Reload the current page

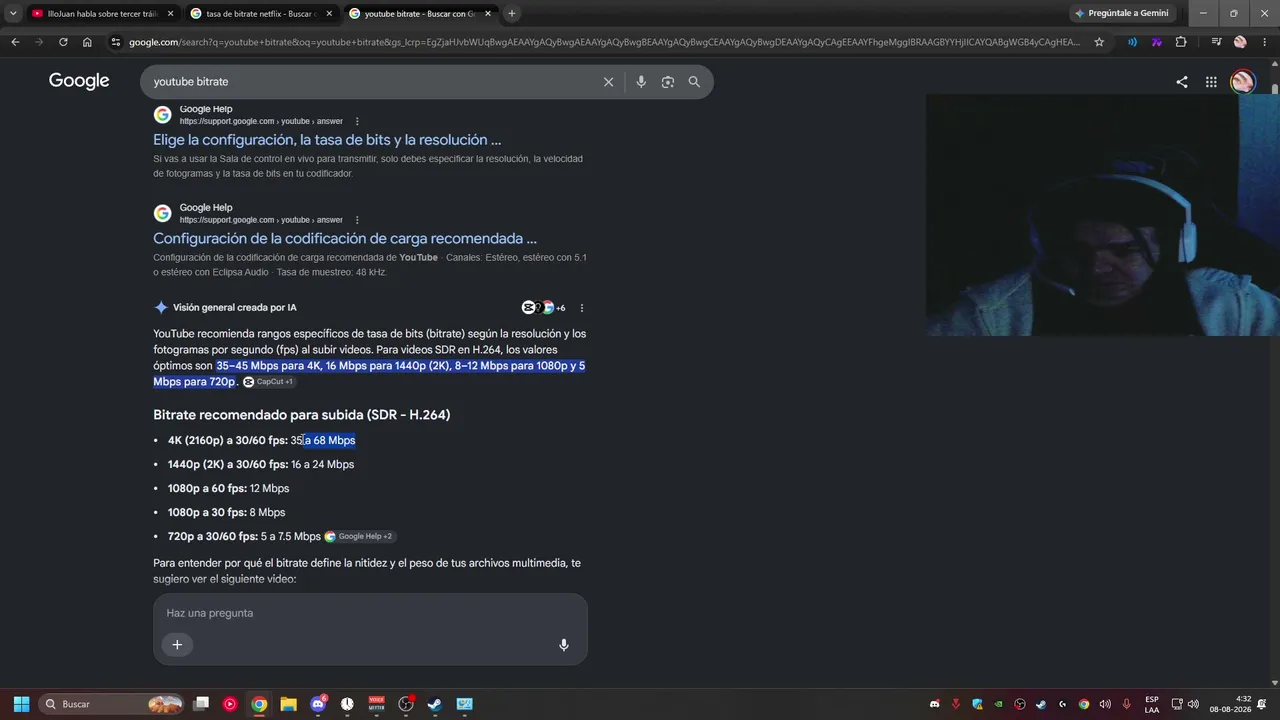[63, 42]
